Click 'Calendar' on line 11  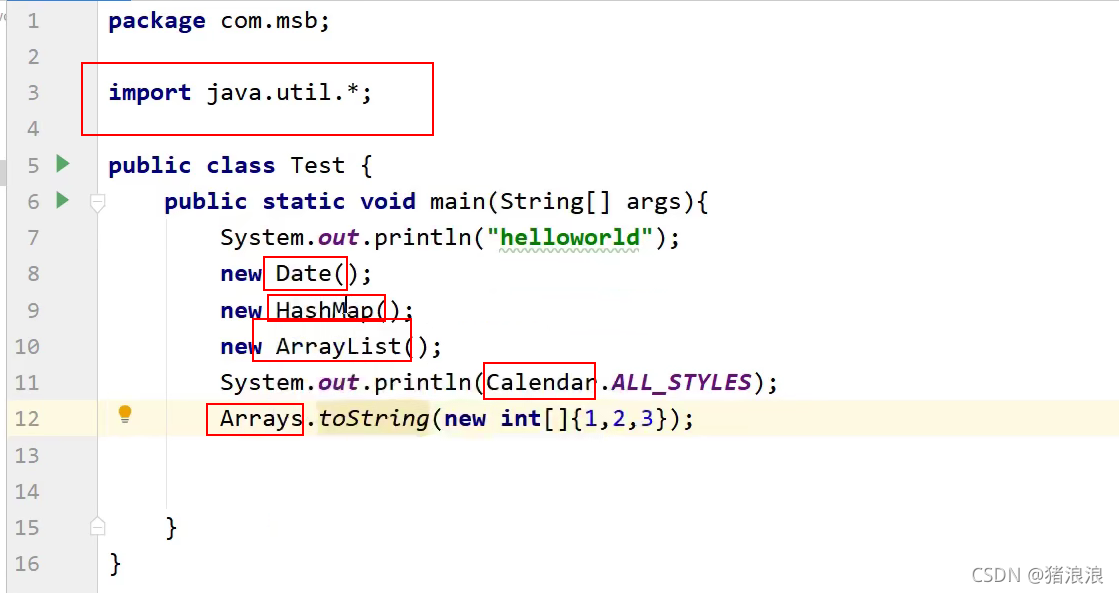coord(540,382)
